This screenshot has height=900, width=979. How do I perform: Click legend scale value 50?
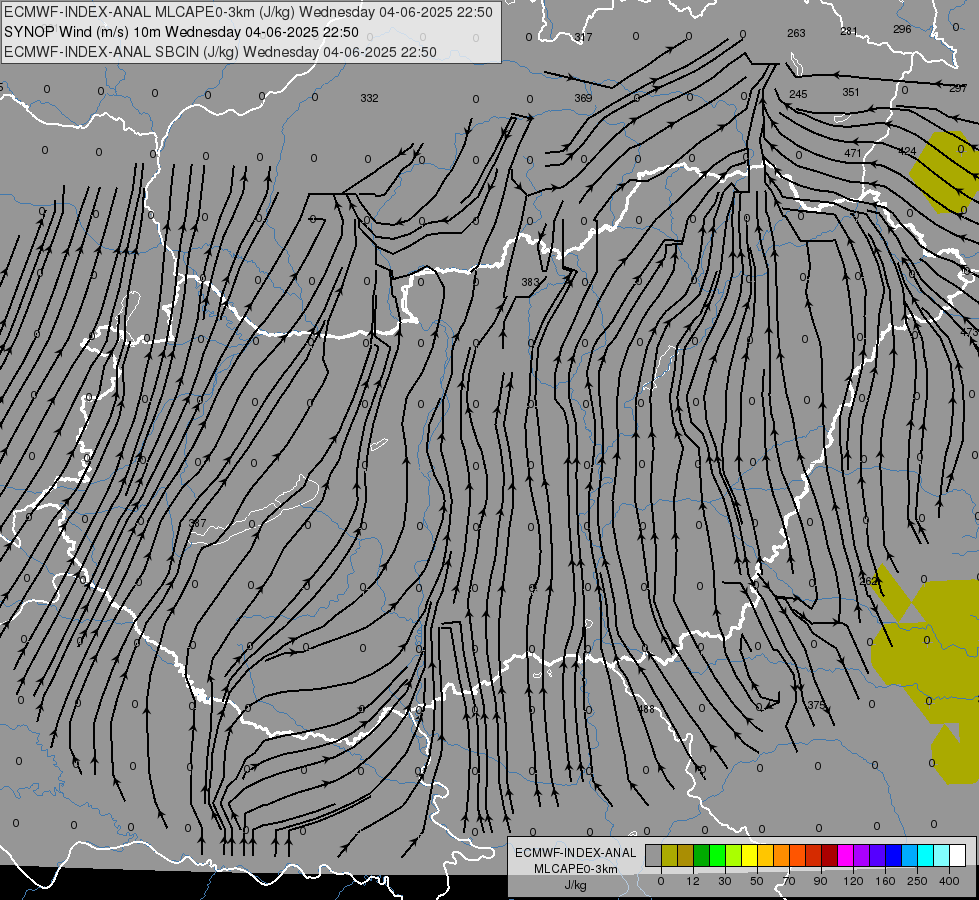tap(757, 881)
